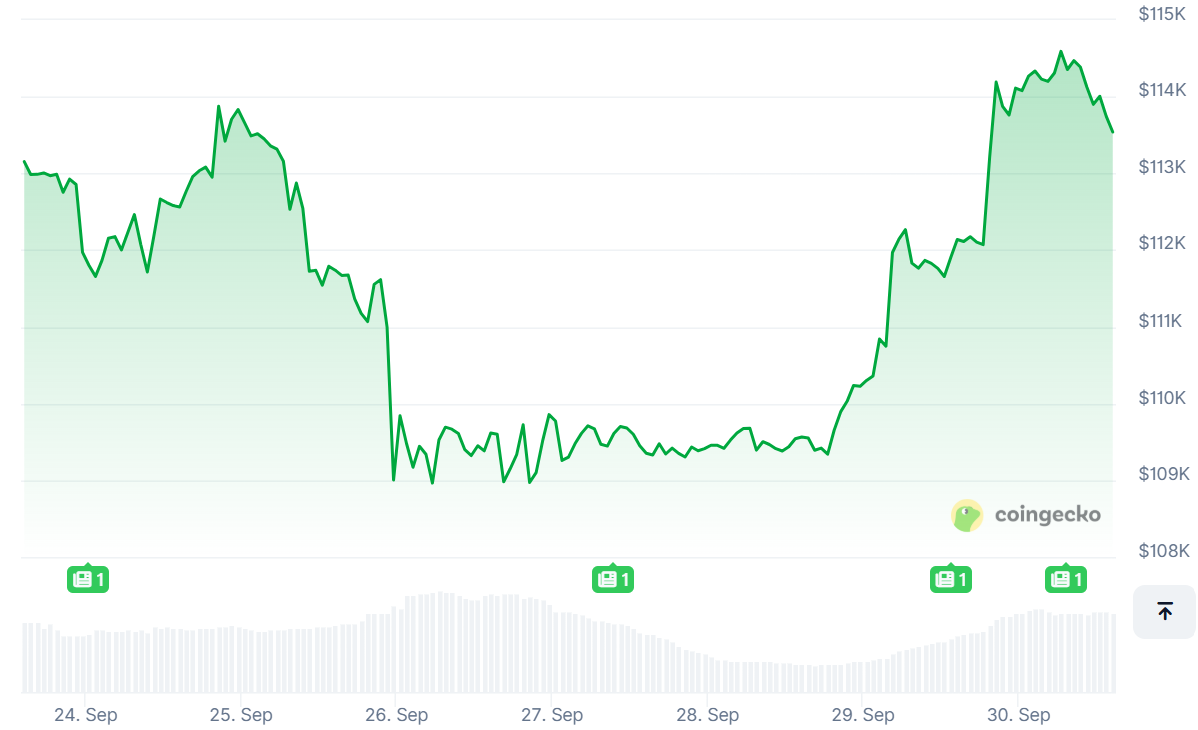Select the $112K price axis label

point(1161,243)
